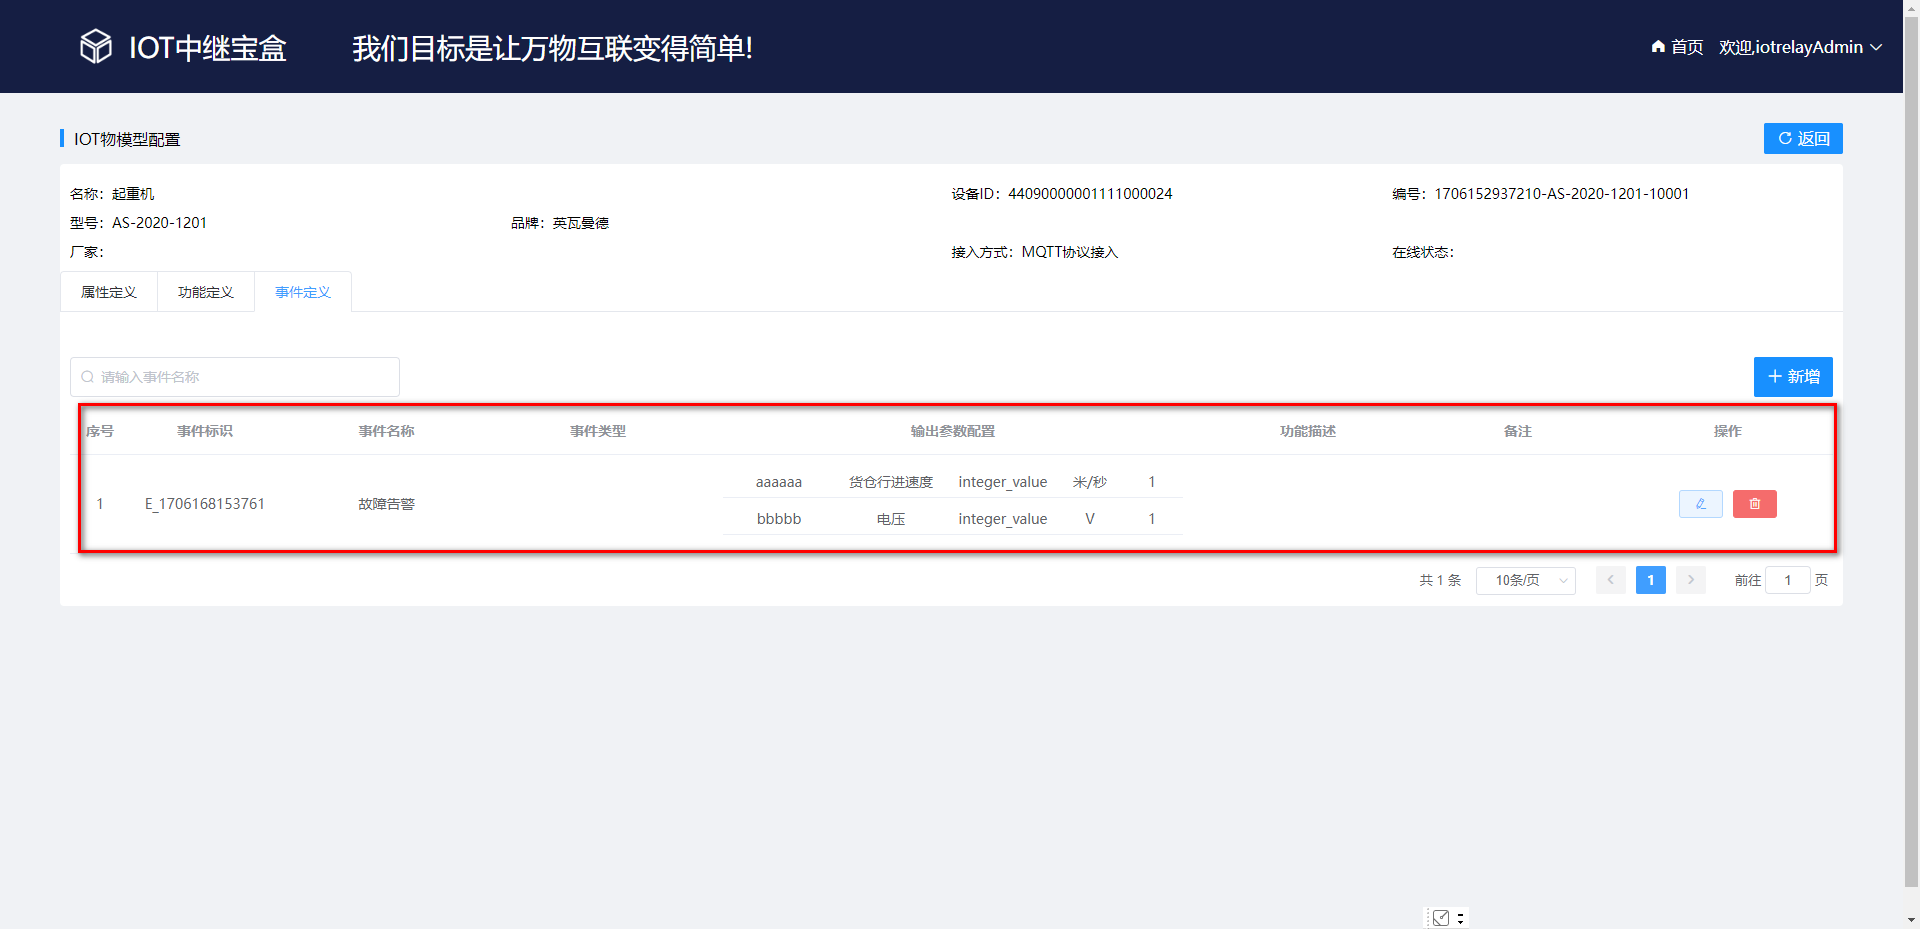Viewport: 1920px width, 929px height.
Task: Click the refresh icon inside the 返回 button
Action: pos(1784,138)
